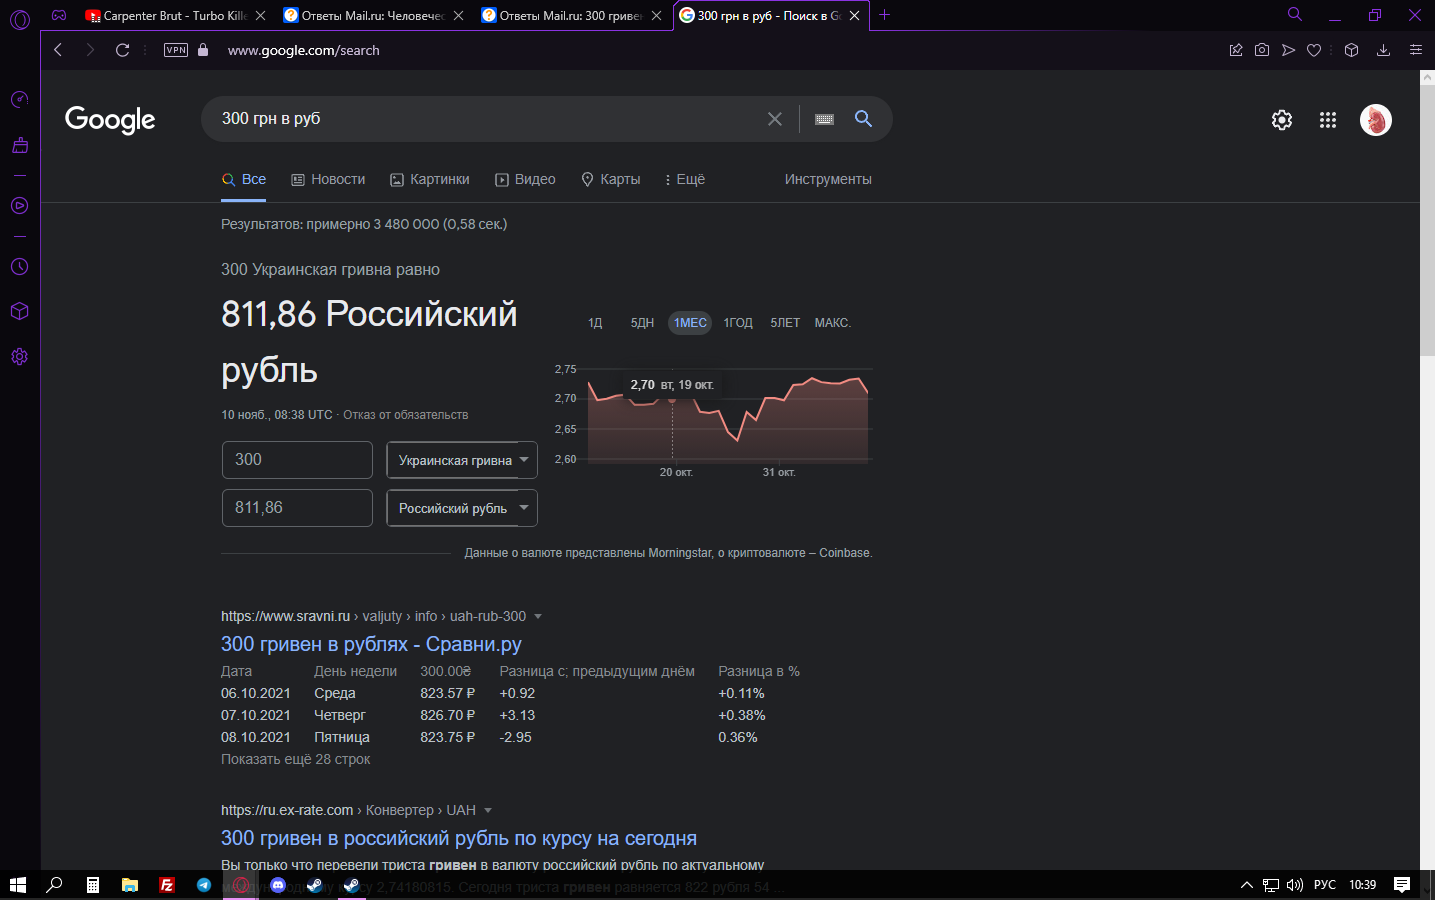Open the 300 гривен в рублях - Сравни.ру result
The width and height of the screenshot is (1435, 900).
371,644
